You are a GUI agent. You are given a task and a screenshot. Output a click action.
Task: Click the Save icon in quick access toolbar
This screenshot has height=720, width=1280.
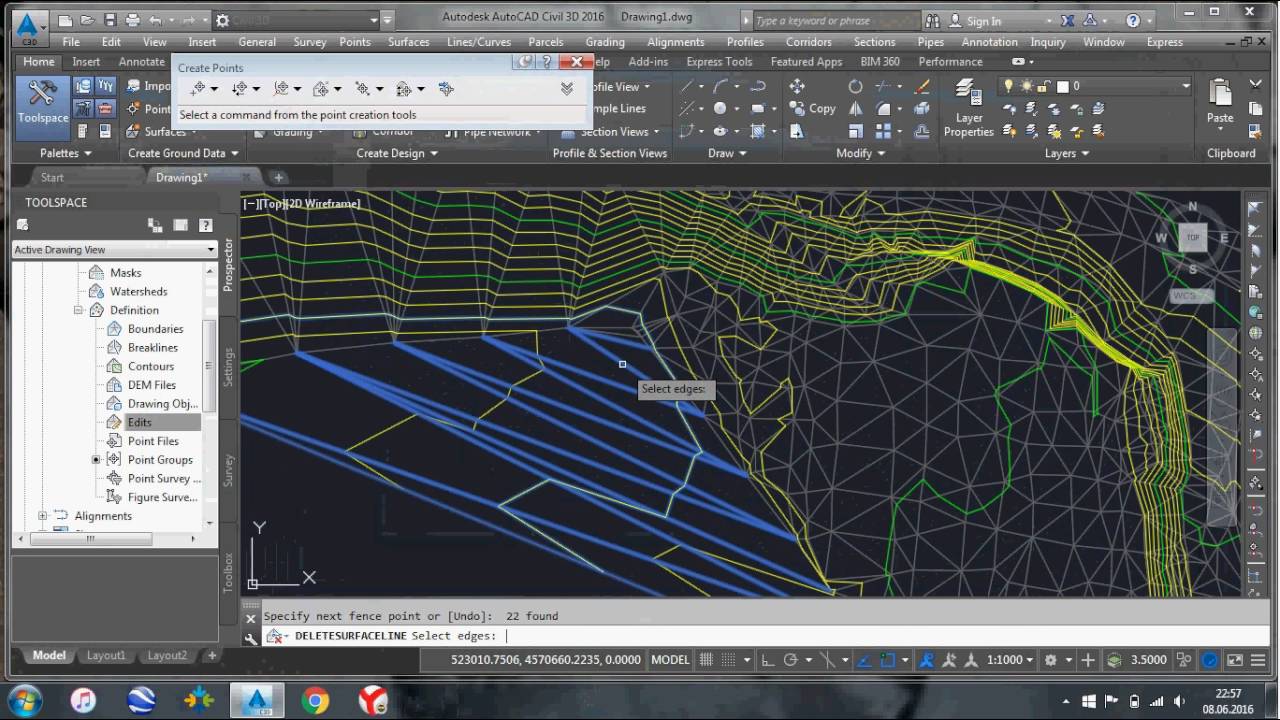tap(108, 20)
